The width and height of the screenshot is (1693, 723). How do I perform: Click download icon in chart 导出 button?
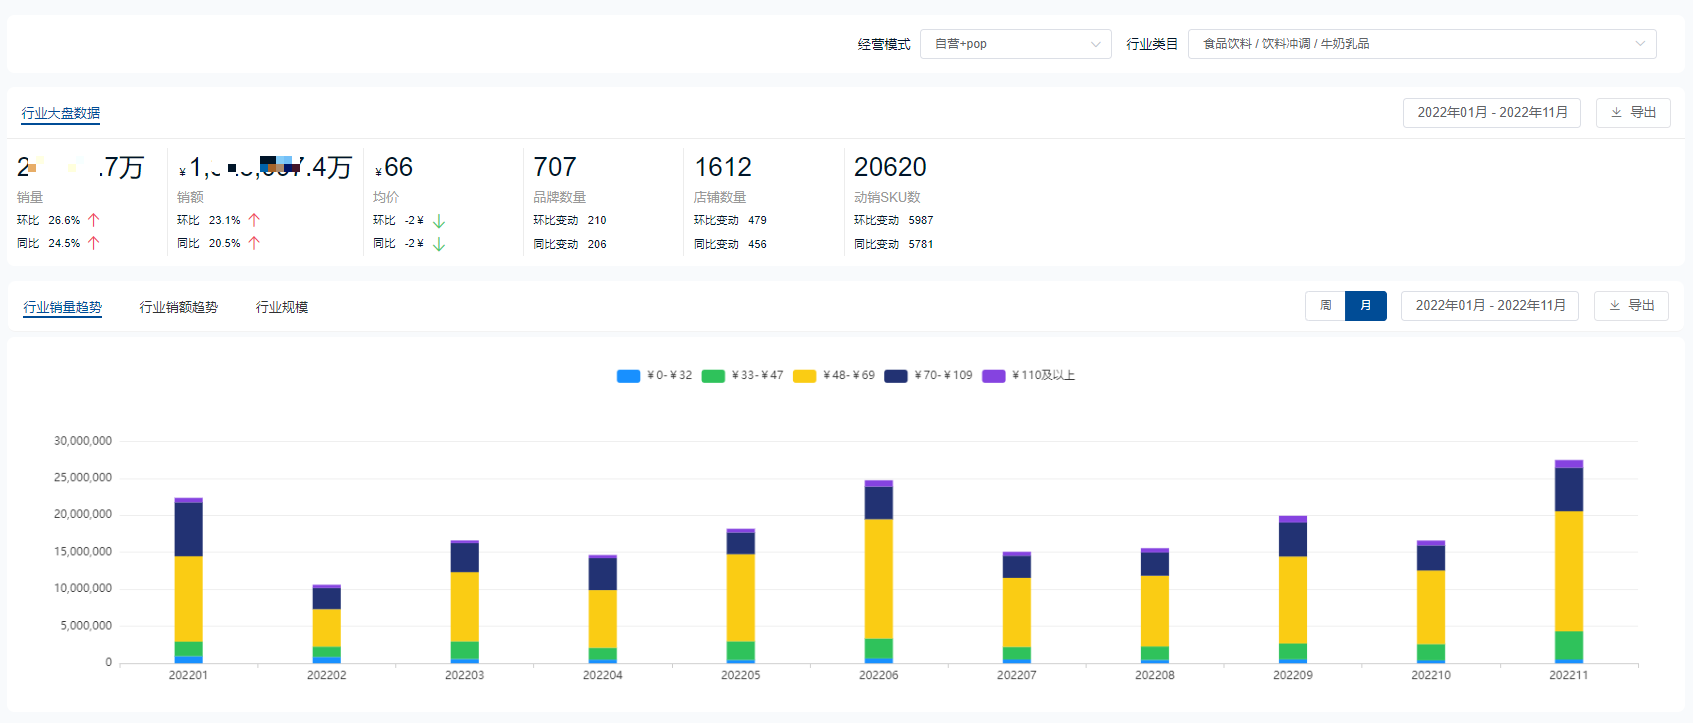(x=1614, y=306)
